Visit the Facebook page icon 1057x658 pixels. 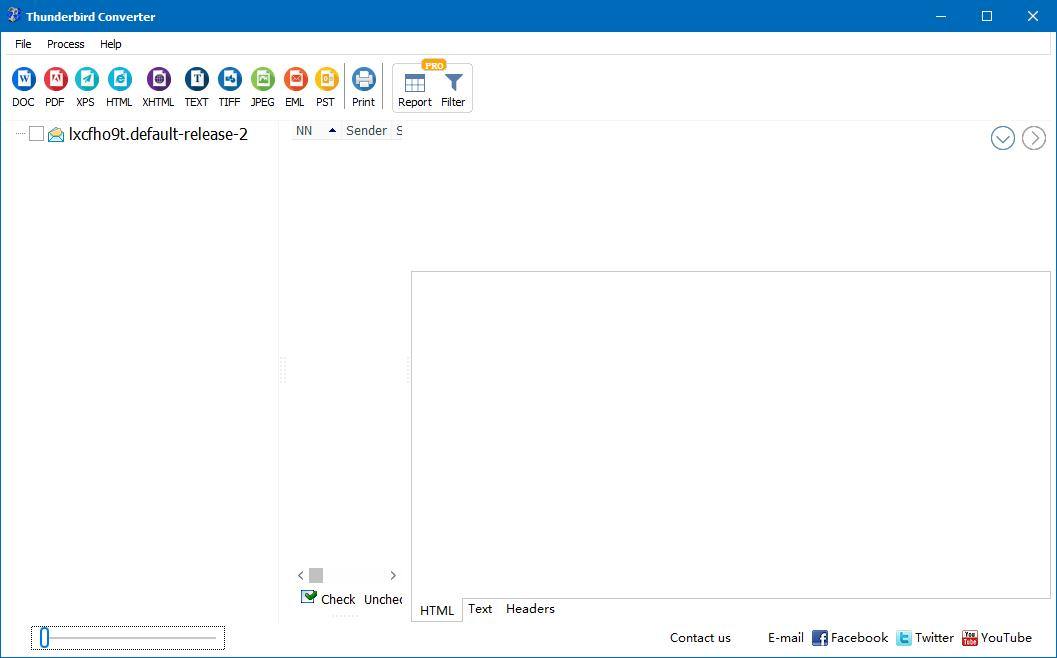click(818, 637)
